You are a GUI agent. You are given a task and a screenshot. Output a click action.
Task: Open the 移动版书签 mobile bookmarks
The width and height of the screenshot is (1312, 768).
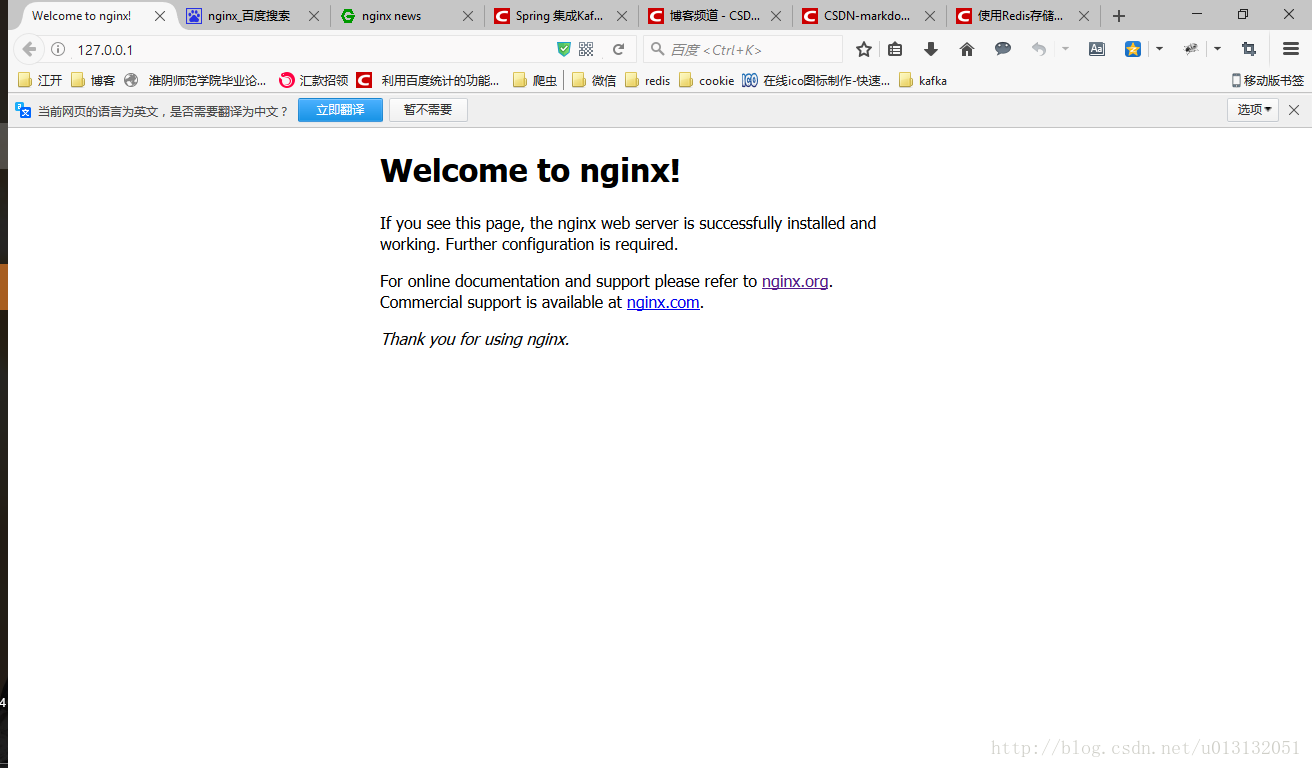pos(1267,81)
